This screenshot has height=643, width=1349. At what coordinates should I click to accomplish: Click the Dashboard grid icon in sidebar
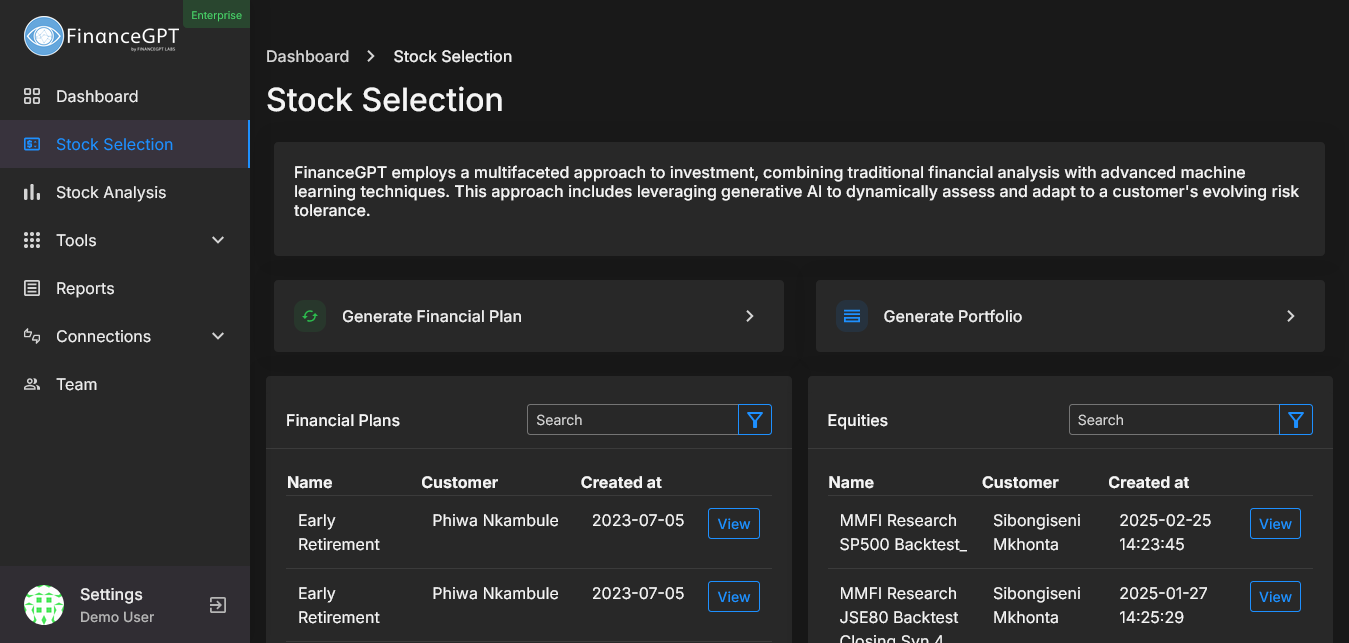32,96
